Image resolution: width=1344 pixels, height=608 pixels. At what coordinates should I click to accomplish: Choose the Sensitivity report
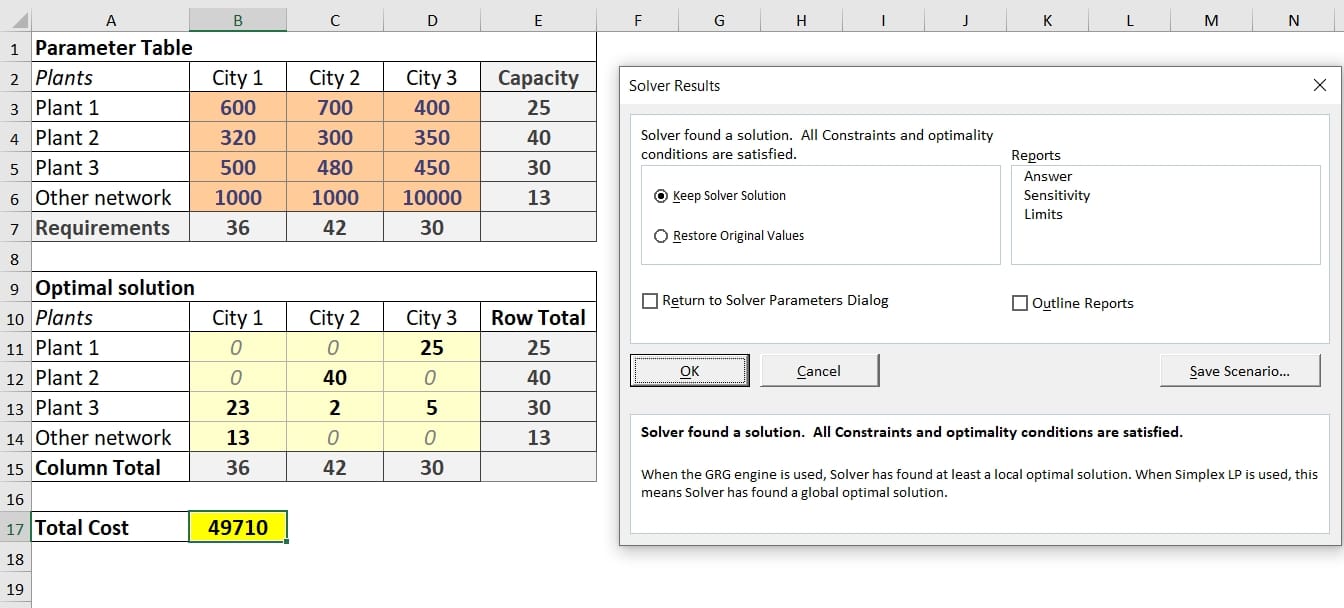1056,195
